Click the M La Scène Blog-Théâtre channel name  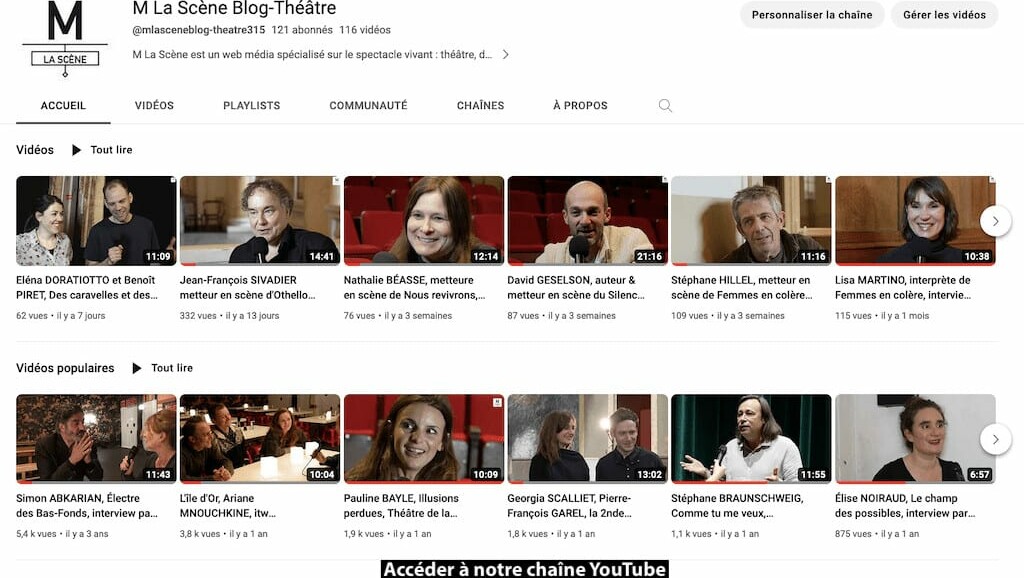click(234, 8)
